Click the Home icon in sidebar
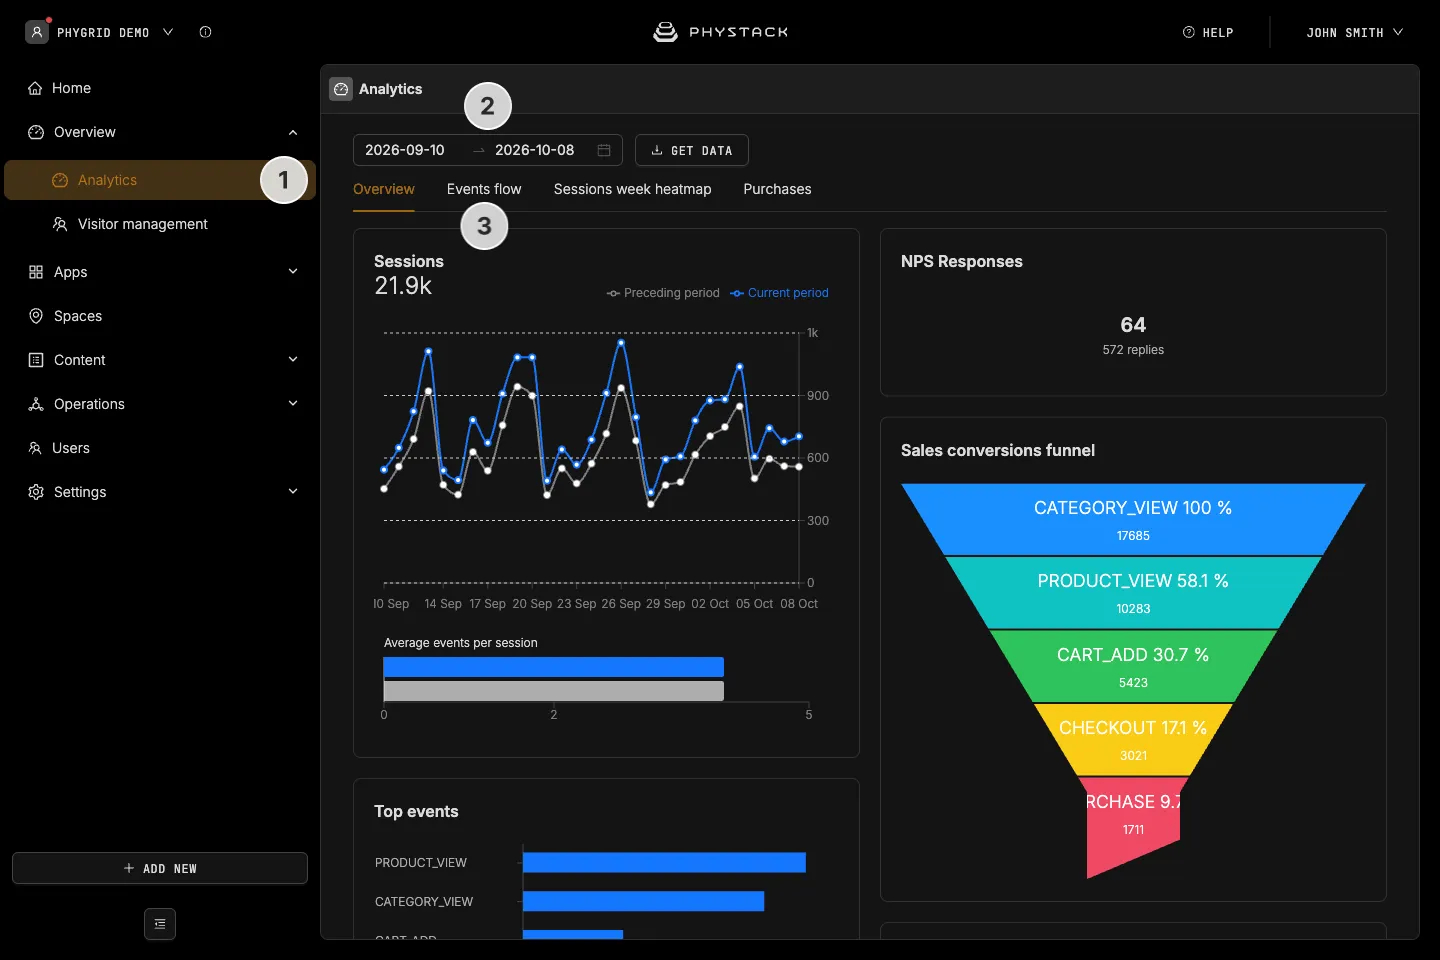 [35, 88]
